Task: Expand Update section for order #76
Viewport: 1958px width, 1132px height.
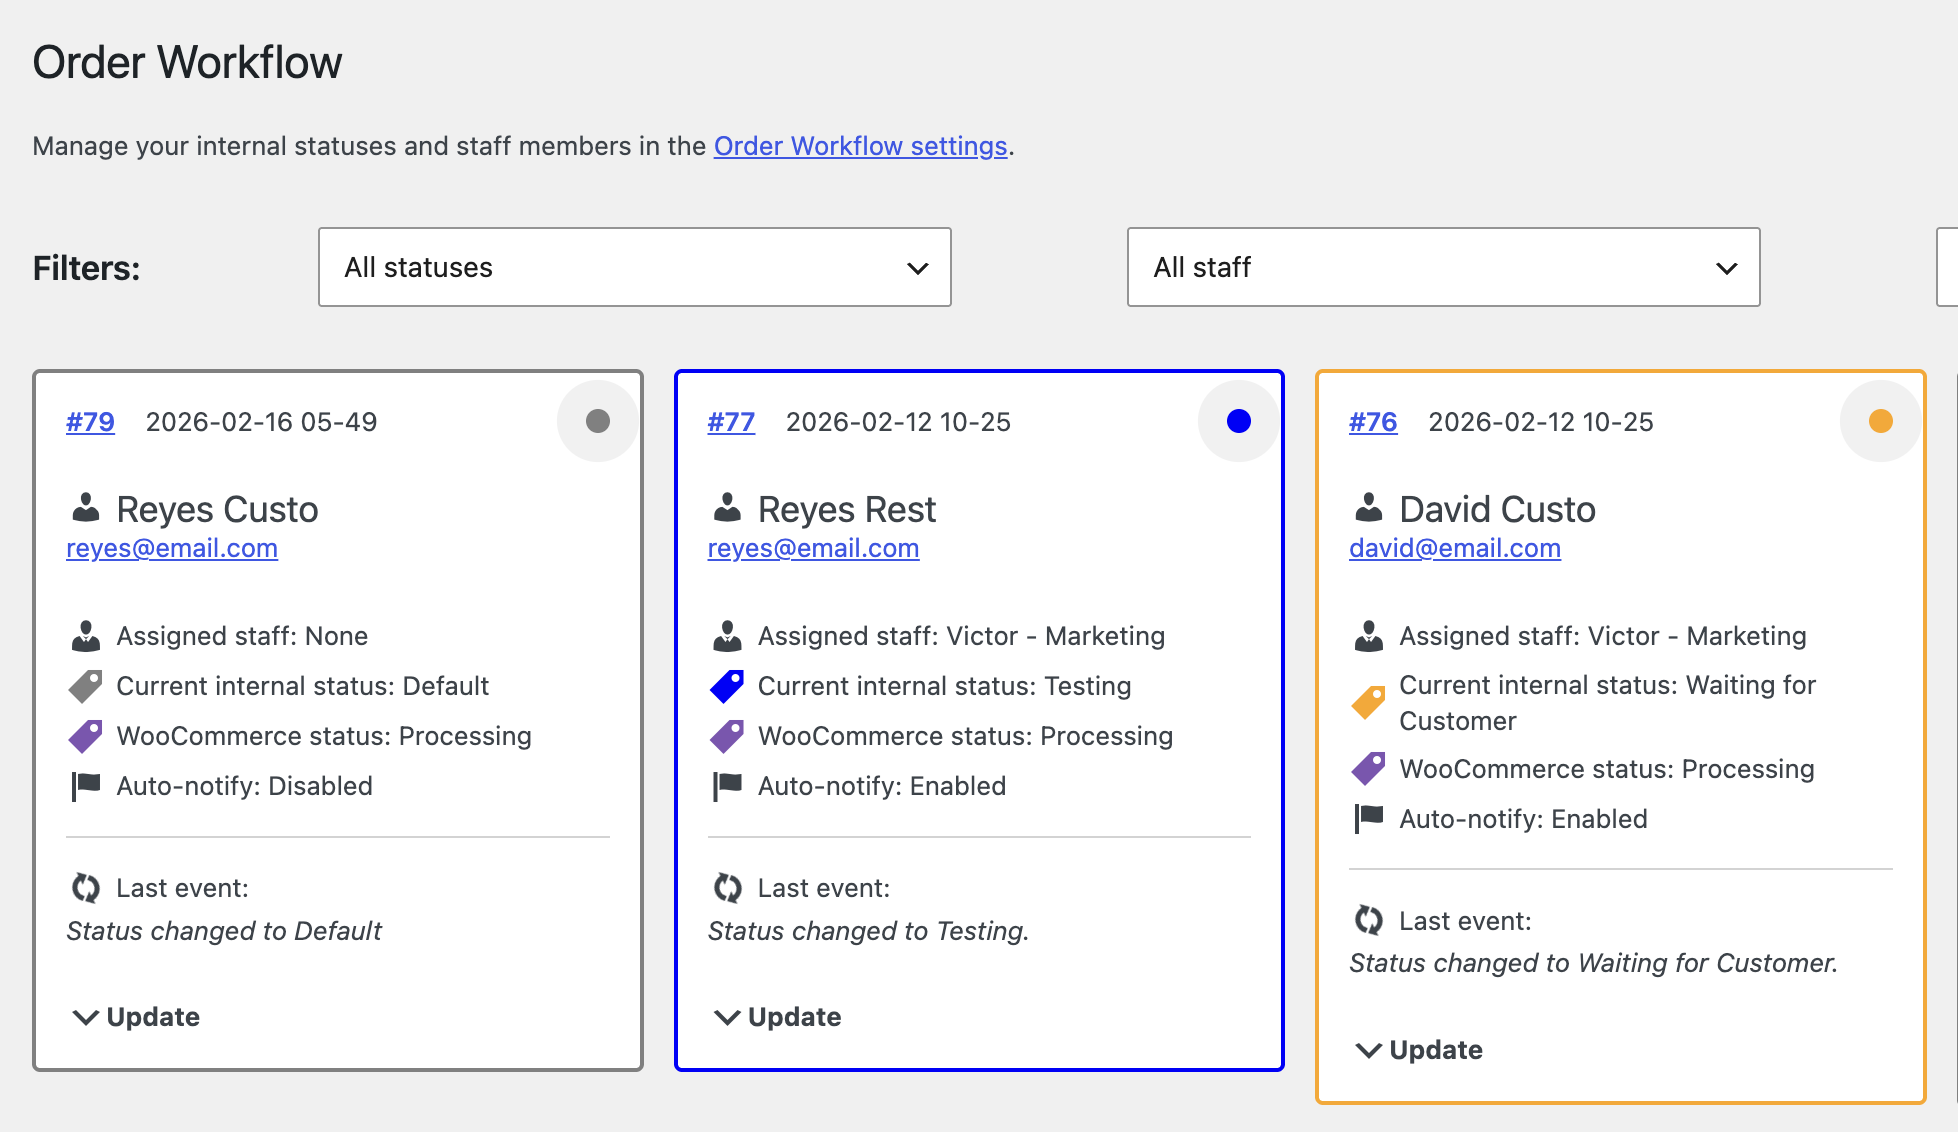Action: tap(1420, 1050)
